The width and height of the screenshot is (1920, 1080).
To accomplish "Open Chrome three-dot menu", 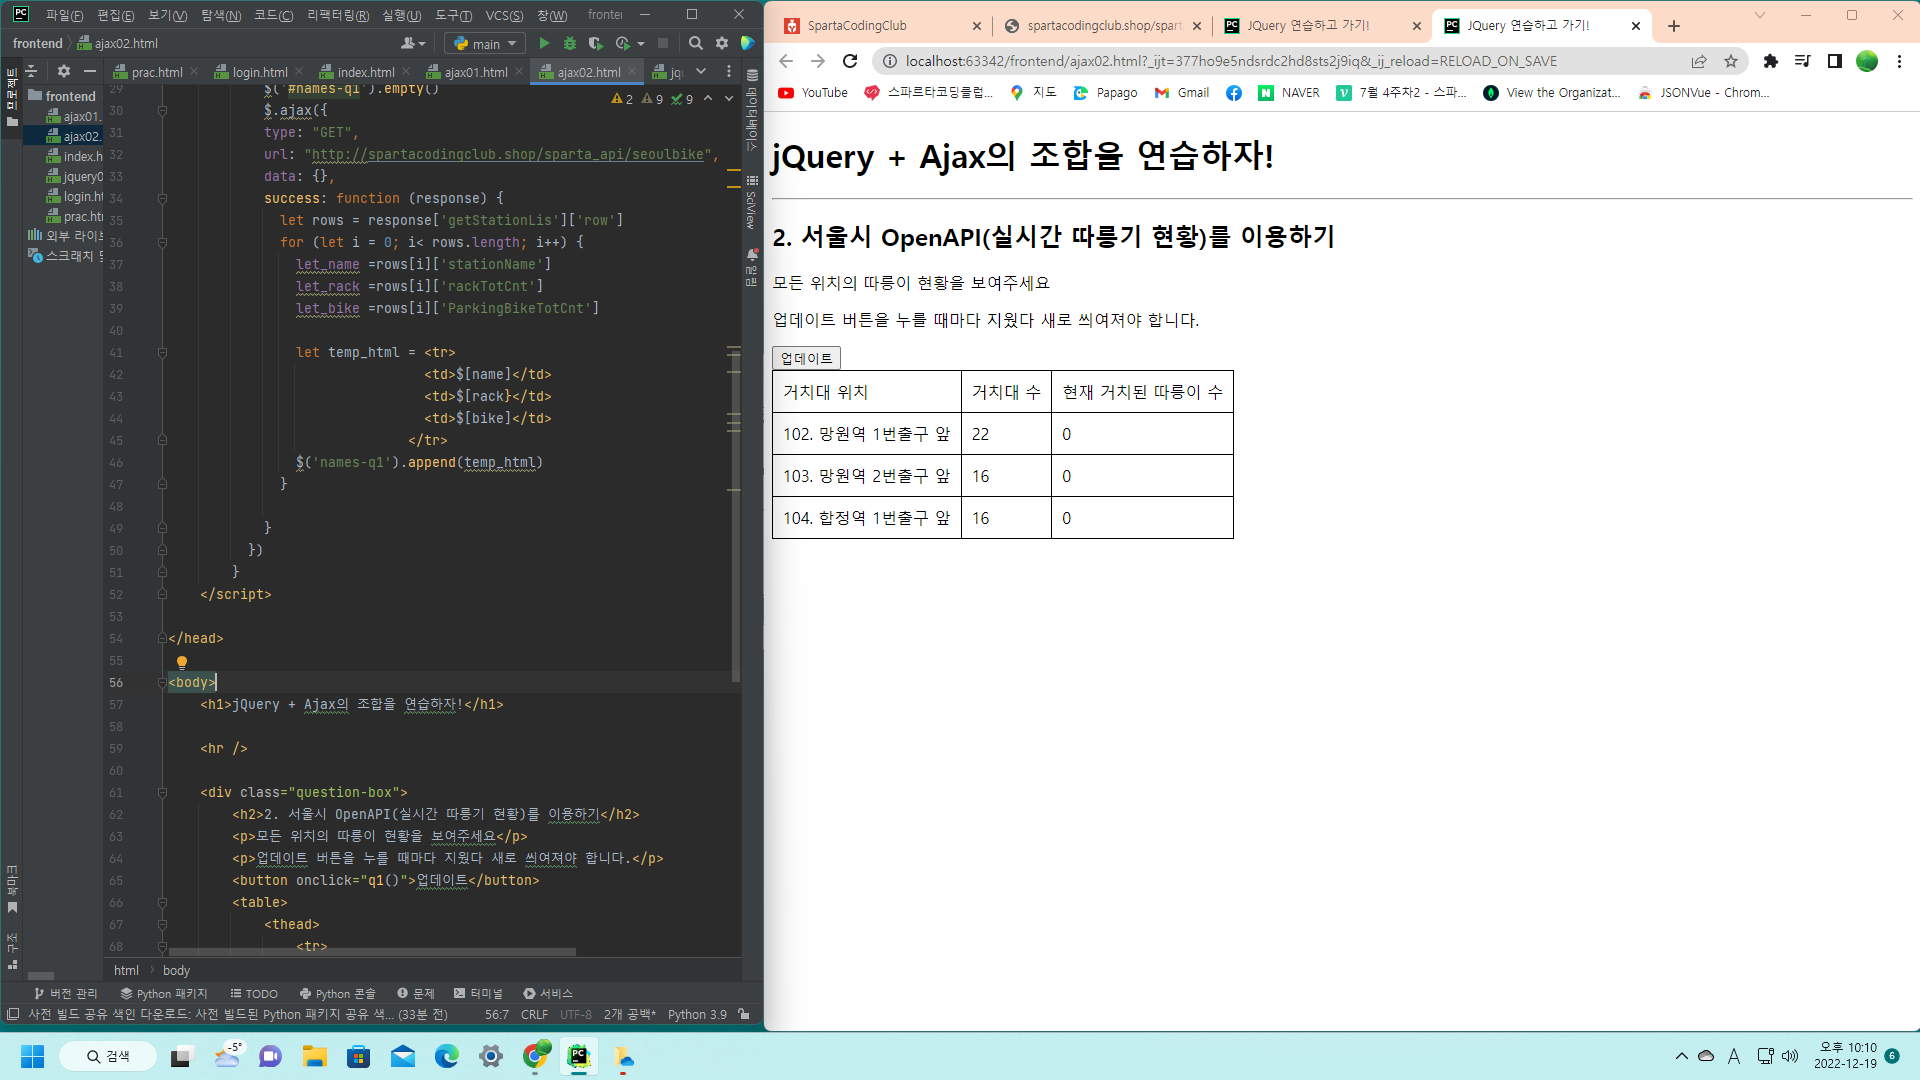I will pos(1899,61).
